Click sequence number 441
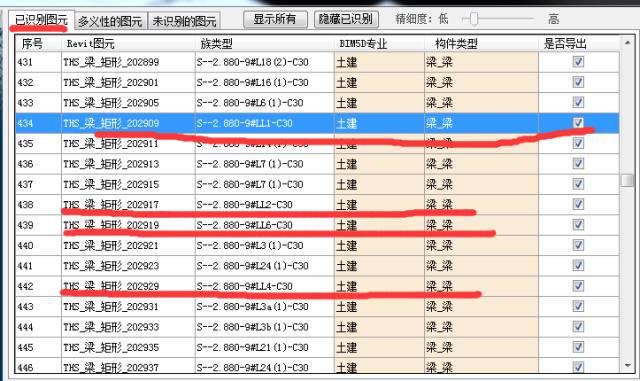Image resolution: width=640 pixels, height=381 pixels. coord(25,266)
